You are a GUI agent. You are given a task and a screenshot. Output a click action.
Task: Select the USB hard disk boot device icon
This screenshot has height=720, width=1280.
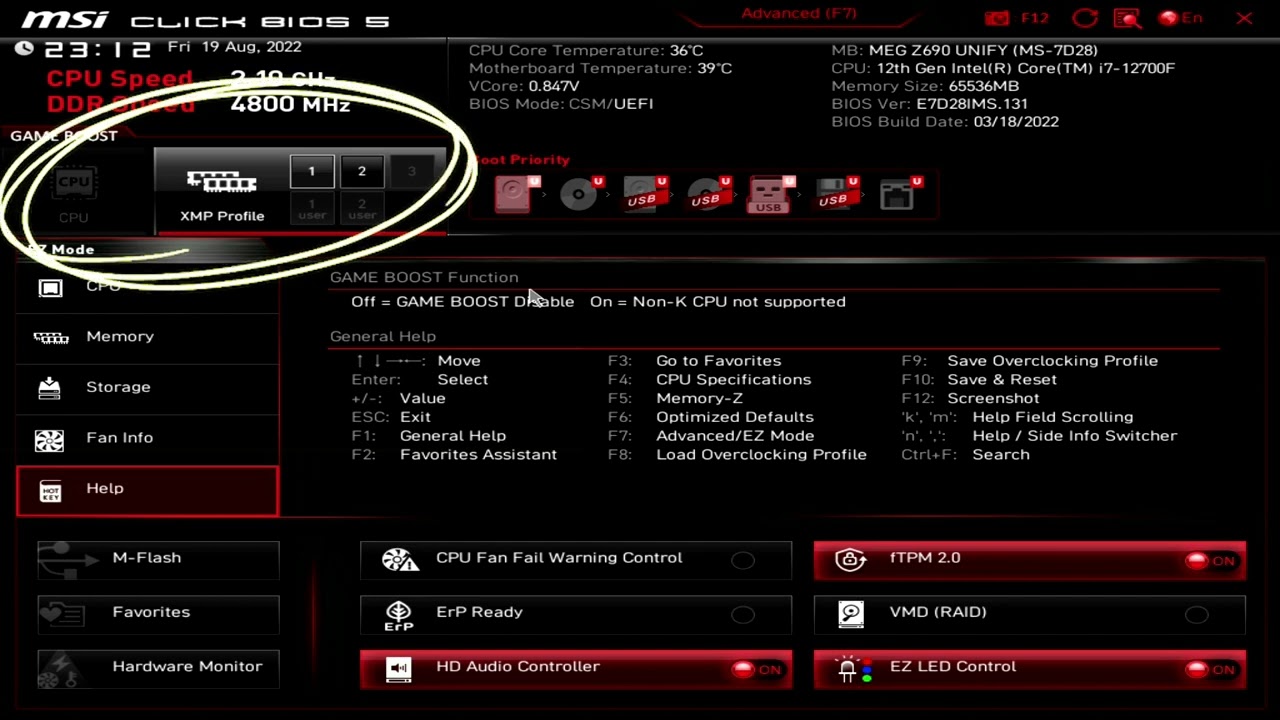[x=645, y=194]
